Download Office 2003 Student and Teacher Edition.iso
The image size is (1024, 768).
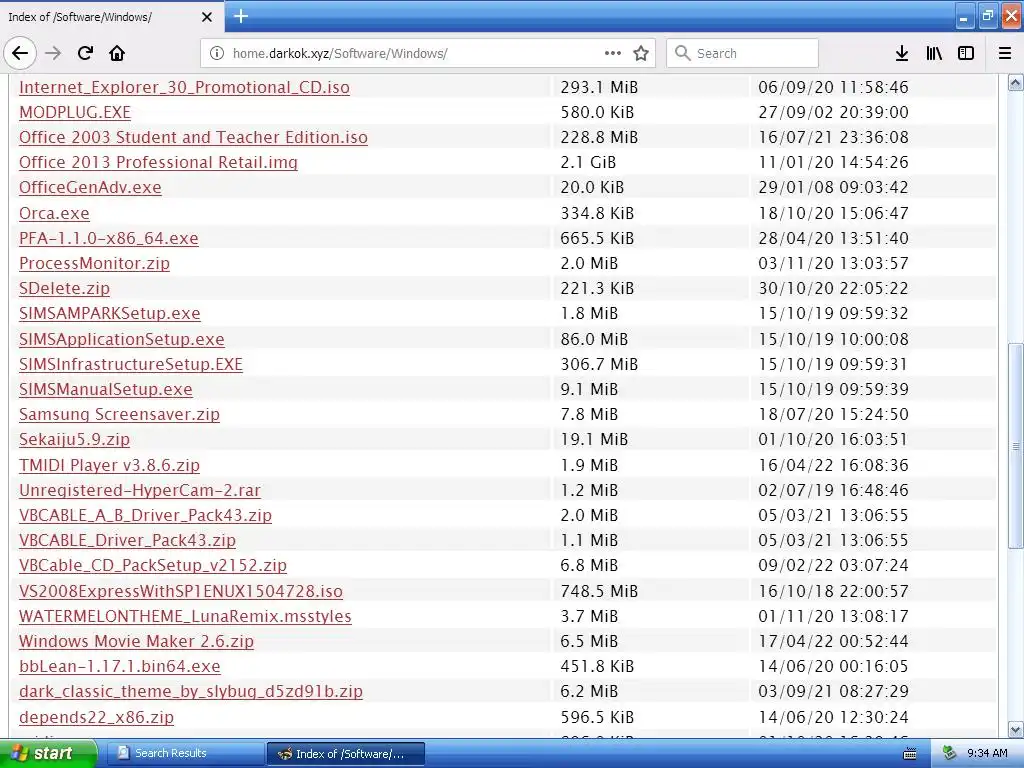pos(193,137)
